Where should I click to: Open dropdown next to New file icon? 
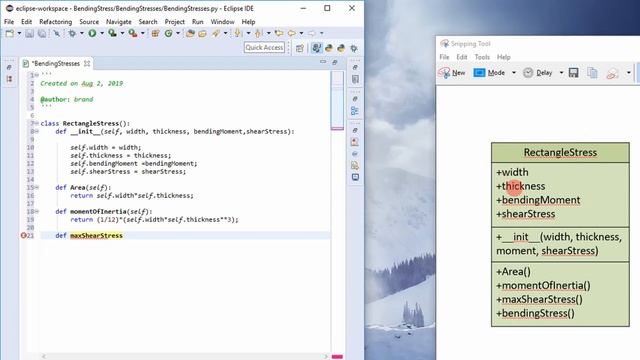[x=19, y=33]
